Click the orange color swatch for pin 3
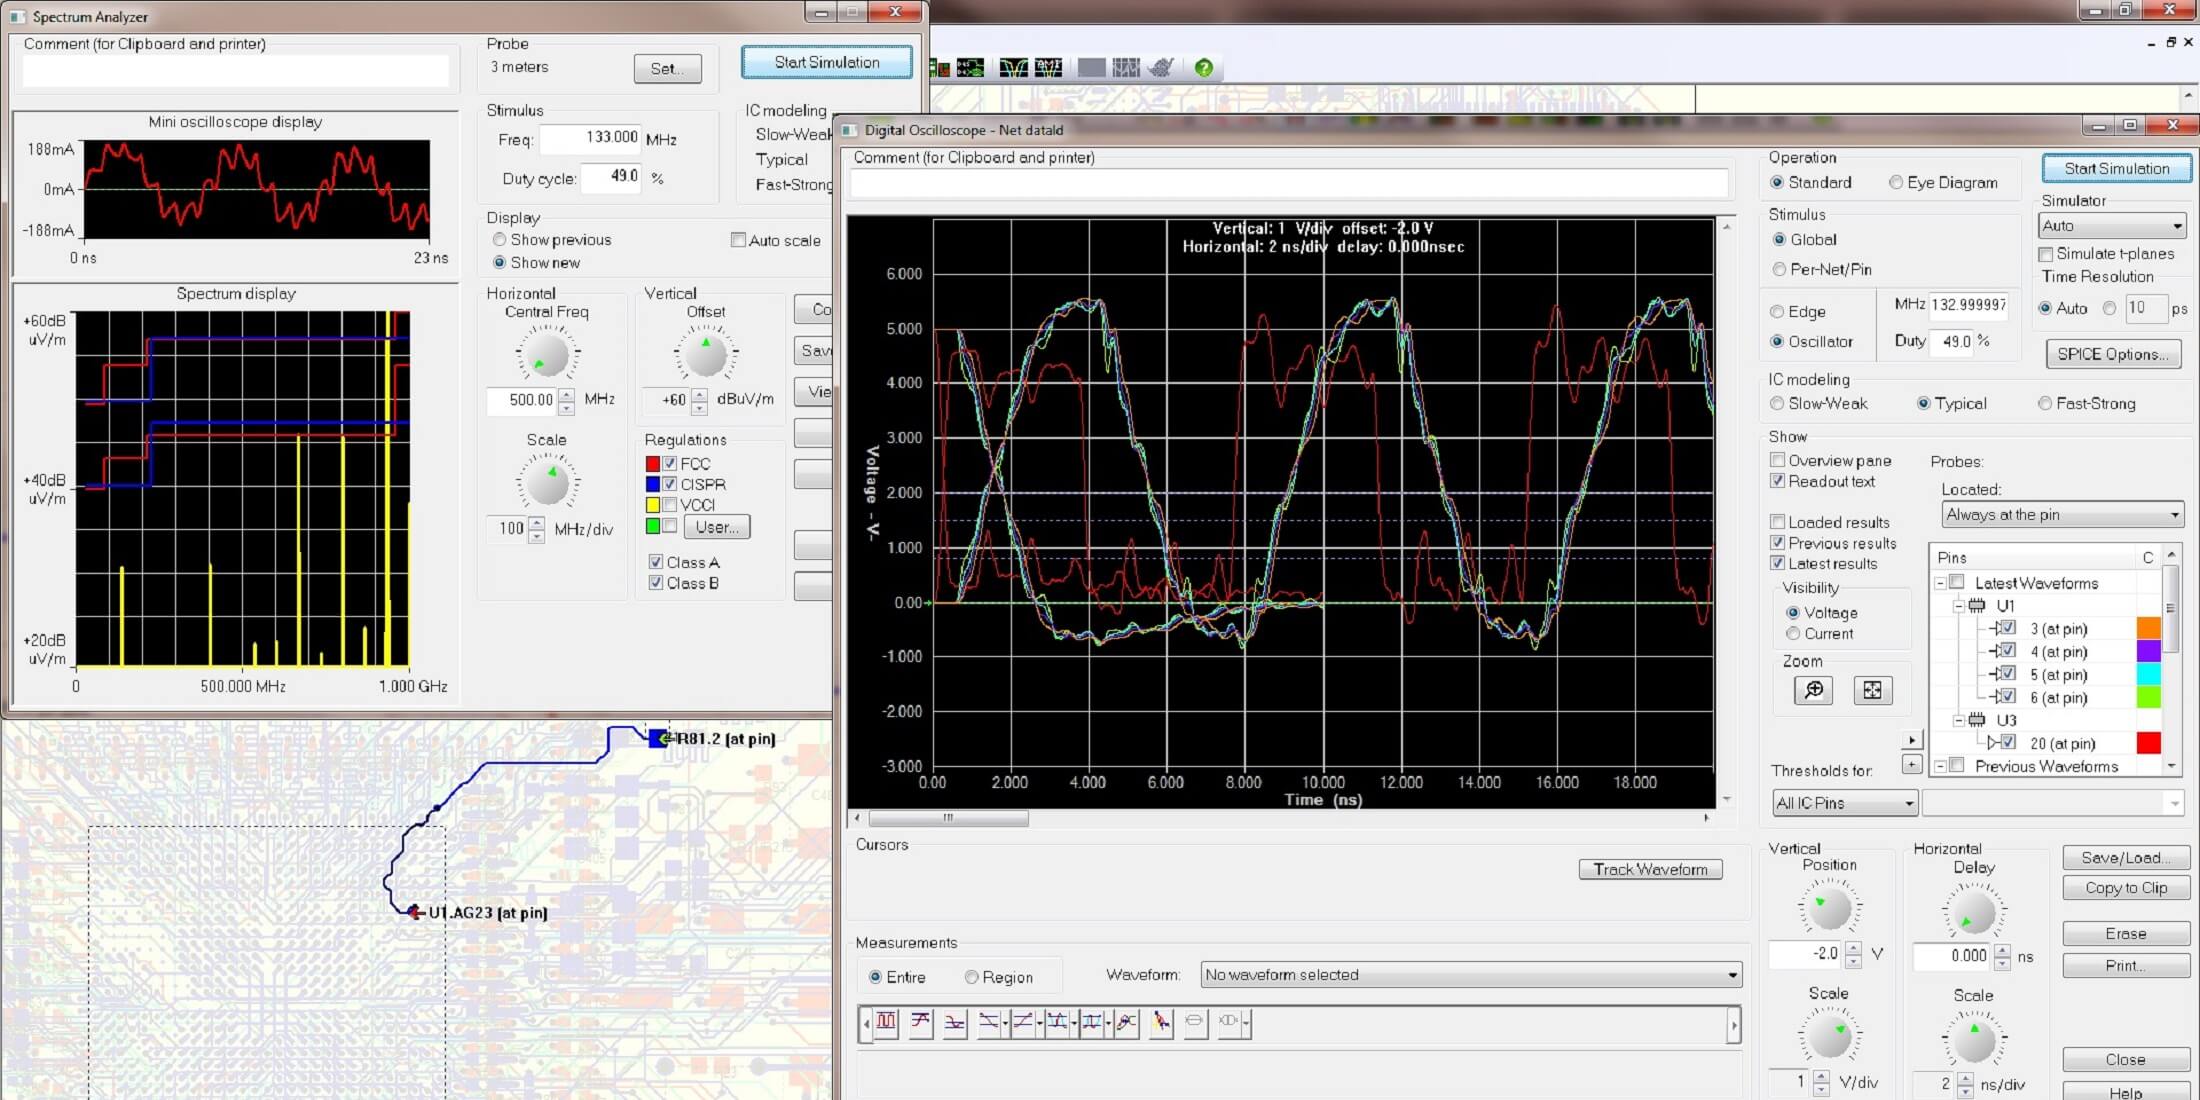 click(2148, 629)
